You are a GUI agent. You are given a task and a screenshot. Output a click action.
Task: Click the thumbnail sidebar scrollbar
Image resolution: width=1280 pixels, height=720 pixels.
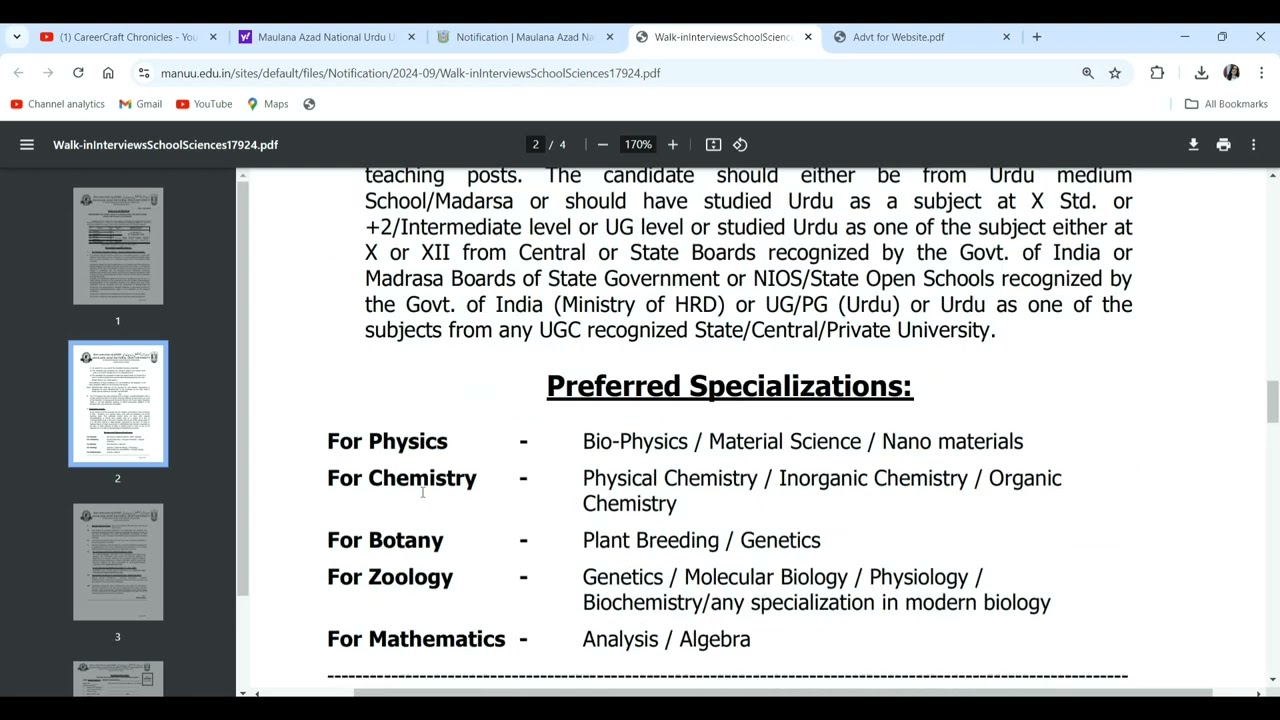[242, 390]
